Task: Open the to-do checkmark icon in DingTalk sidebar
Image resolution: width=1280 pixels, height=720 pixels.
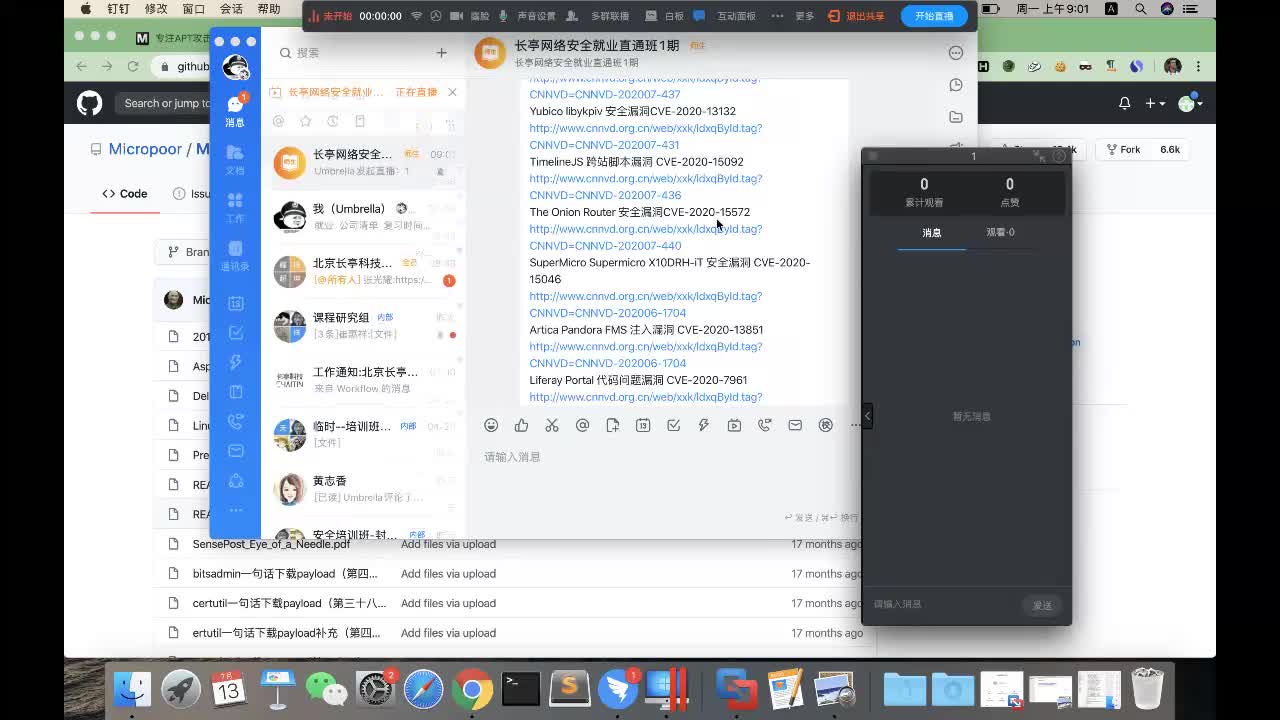Action: (236, 333)
